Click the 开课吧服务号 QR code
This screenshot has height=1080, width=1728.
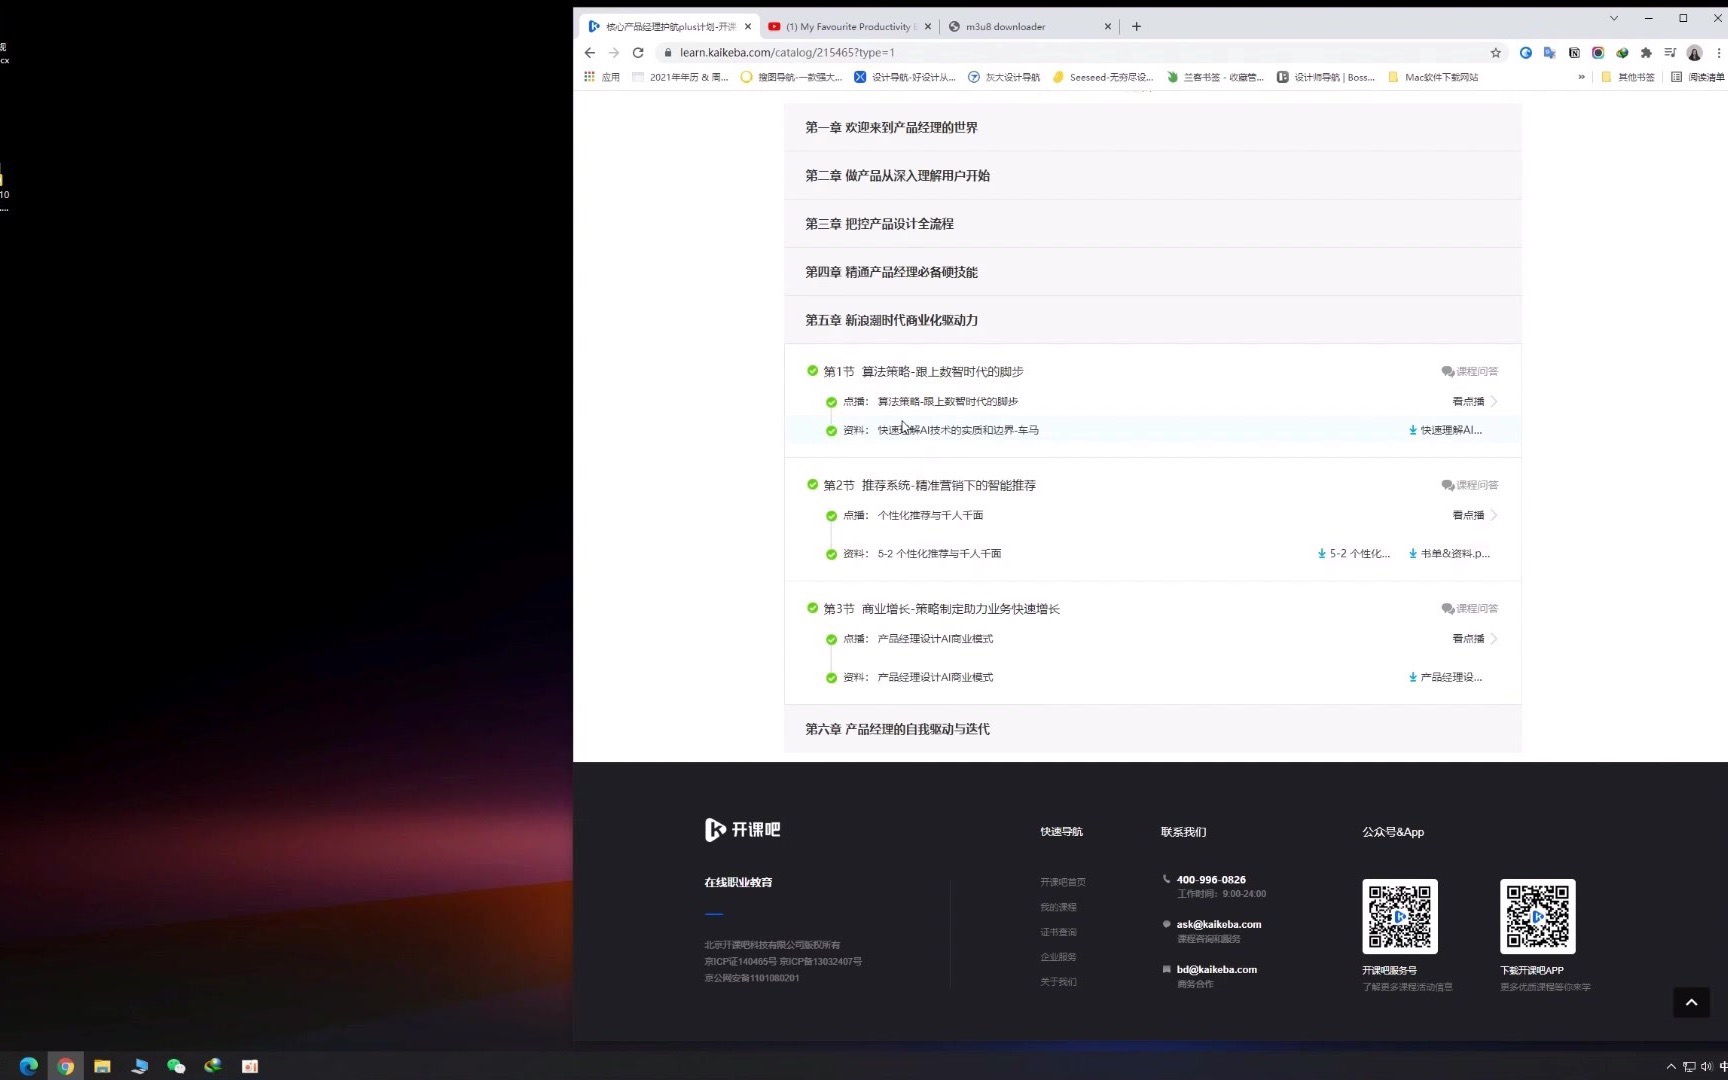coord(1399,916)
